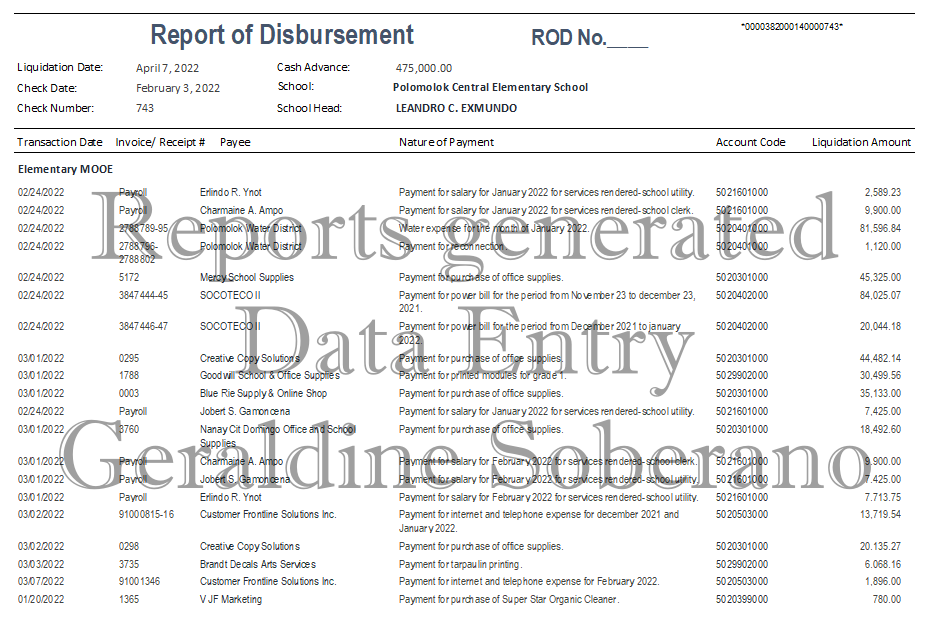930x630 pixels.
Task: Click the Report of Disbursement title
Action: tap(282, 34)
